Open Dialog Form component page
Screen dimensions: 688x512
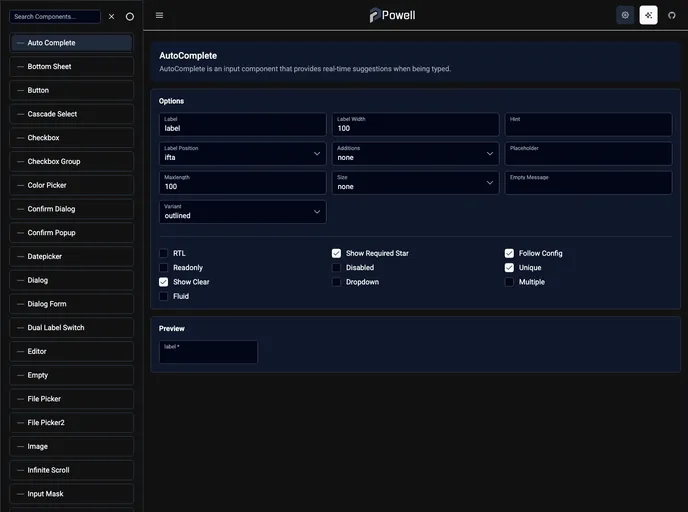pos(72,304)
